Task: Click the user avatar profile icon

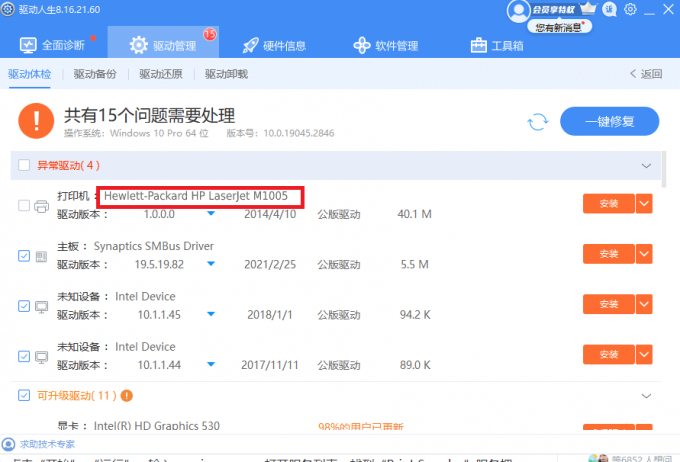Action: pyautogui.click(x=518, y=10)
